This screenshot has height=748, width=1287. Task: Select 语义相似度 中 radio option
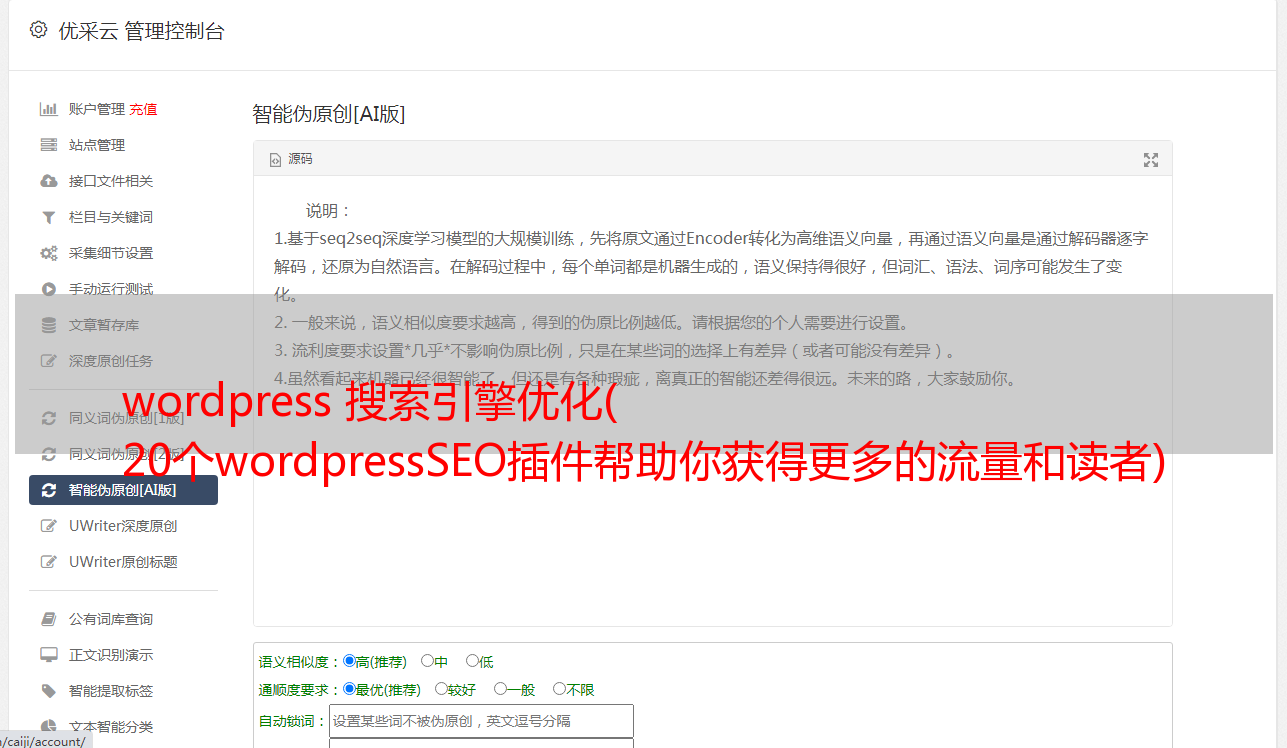pyautogui.click(x=427, y=661)
